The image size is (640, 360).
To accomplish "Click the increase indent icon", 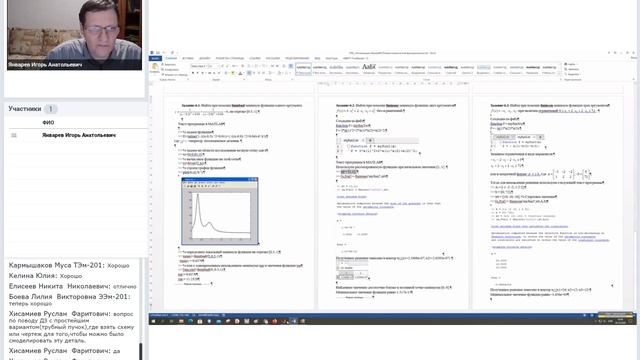I will 277,66.
